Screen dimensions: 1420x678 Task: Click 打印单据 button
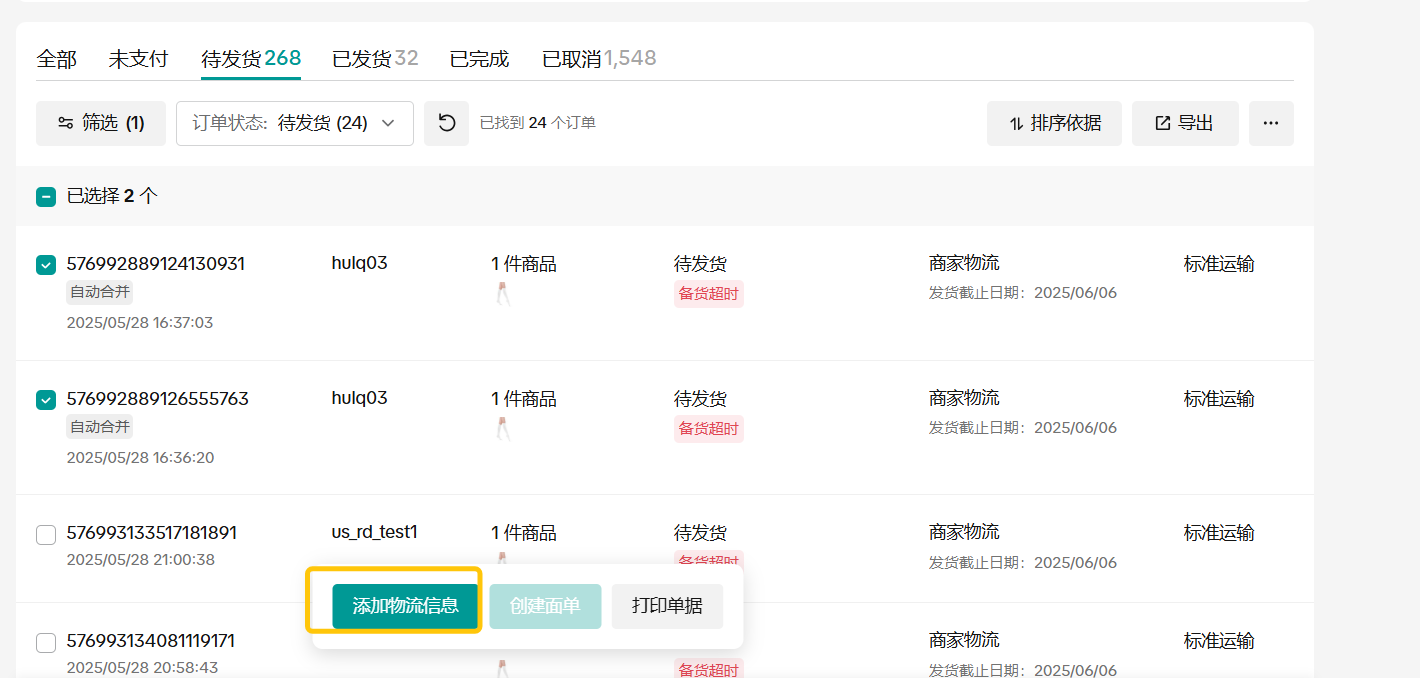(667, 606)
